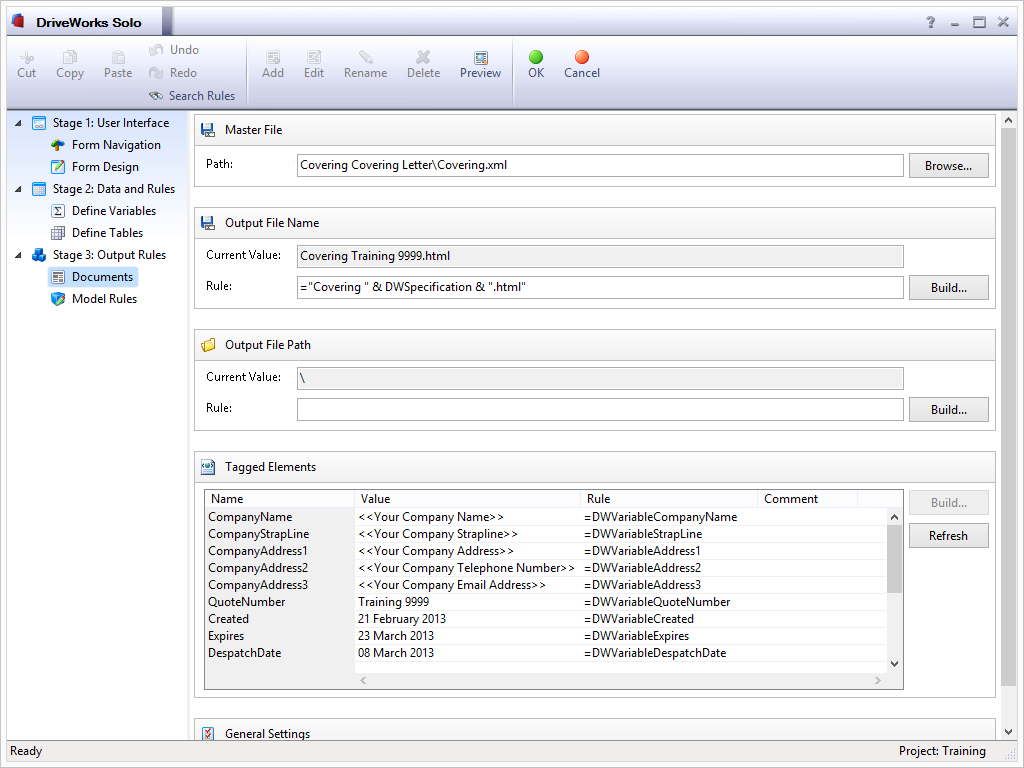Click the Add document icon
Image resolution: width=1024 pixels, height=768 pixels.
(x=273, y=57)
